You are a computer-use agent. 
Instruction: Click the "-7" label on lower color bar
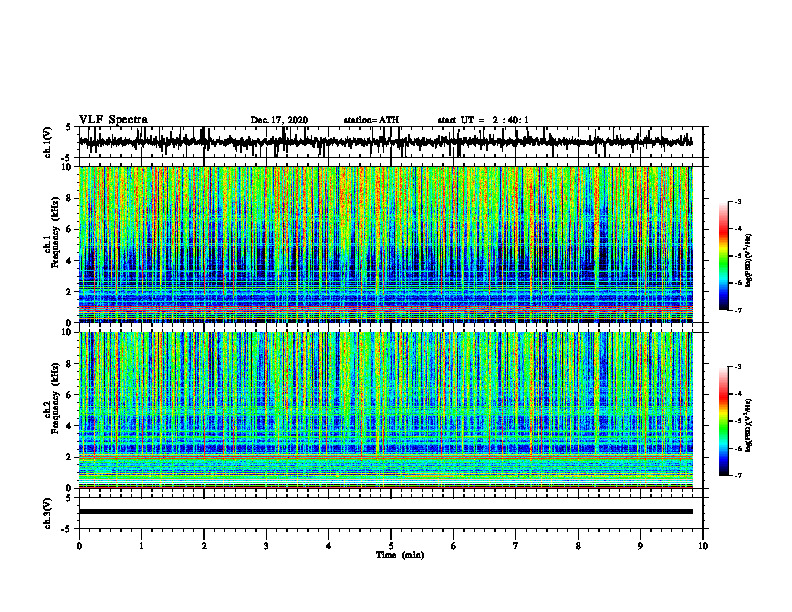tap(738, 475)
